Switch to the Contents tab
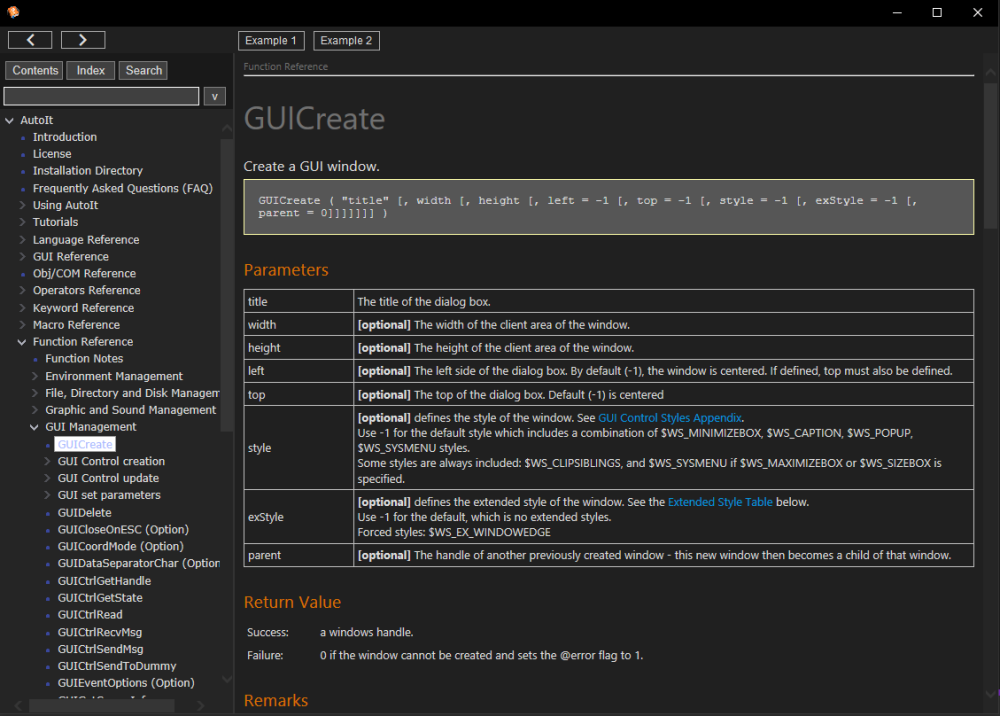The width and height of the screenshot is (1000, 716). coord(35,71)
